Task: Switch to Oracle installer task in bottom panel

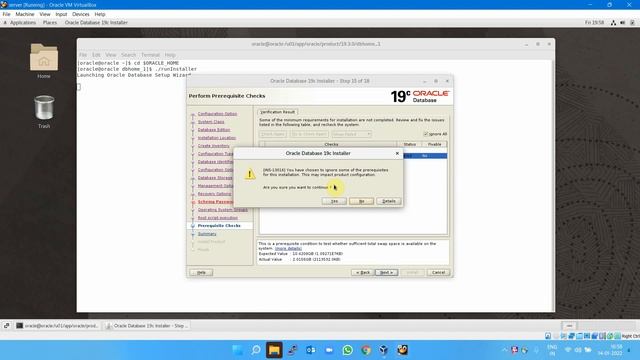Action: 146,326
